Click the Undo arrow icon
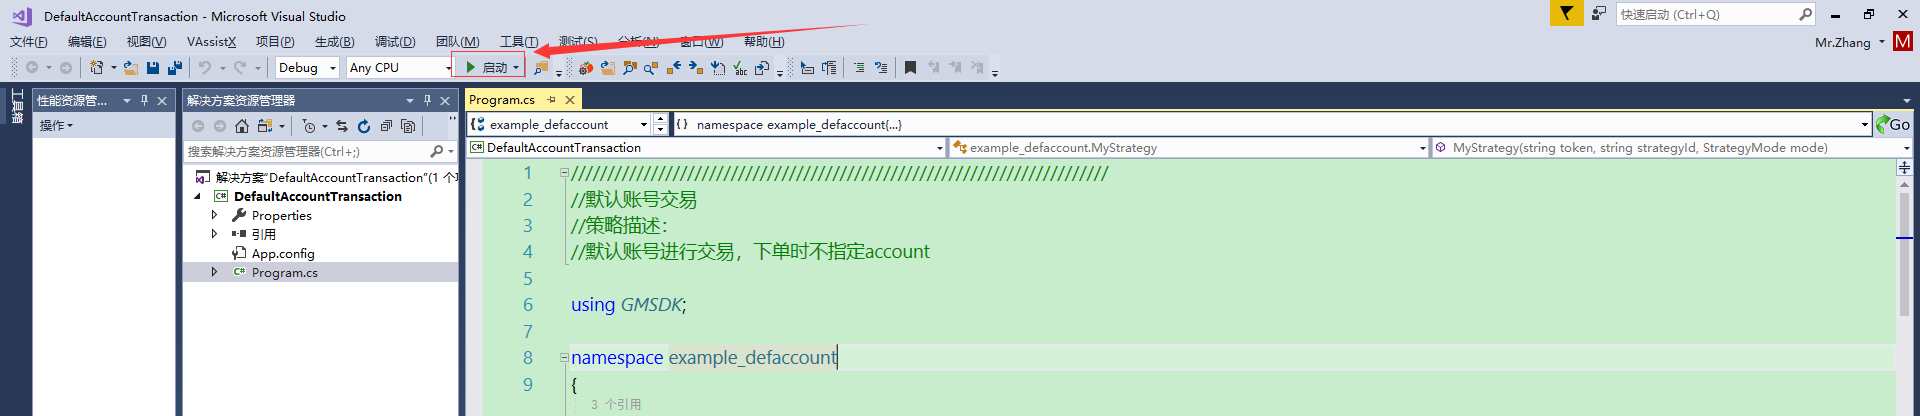The height and width of the screenshot is (416, 1920). click(x=205, y=68)
